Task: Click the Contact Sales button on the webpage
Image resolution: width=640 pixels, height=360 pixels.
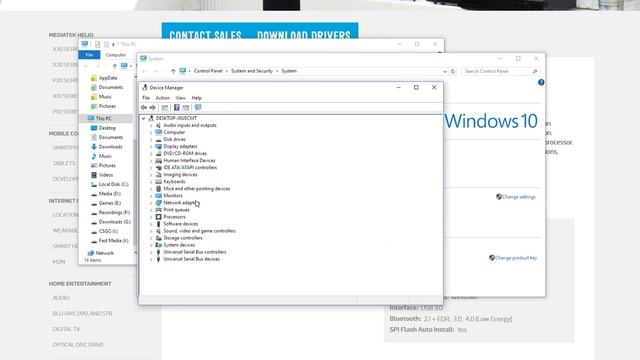Action: click(x=205, y=35)
